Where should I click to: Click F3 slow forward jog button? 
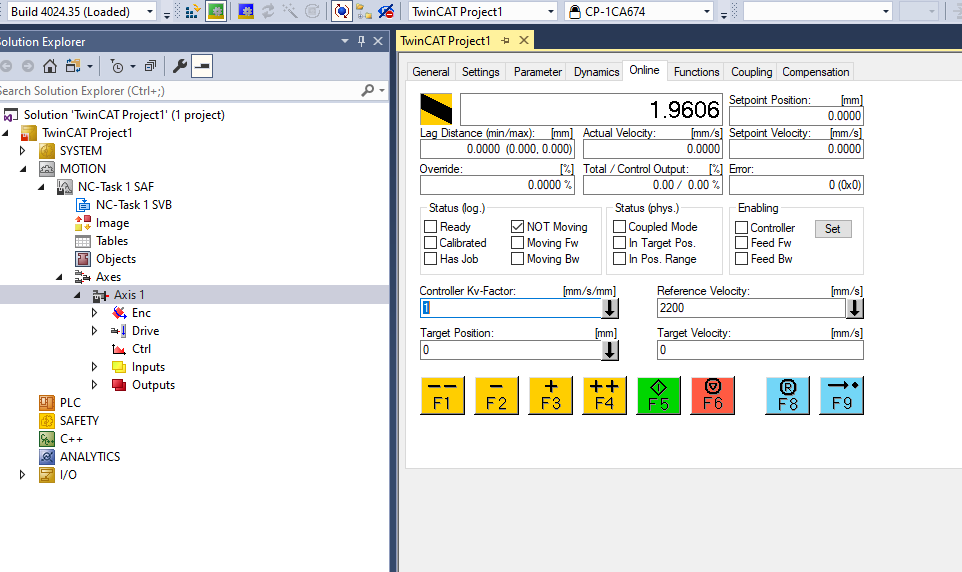pyautogui.click(x=550, y=396)
